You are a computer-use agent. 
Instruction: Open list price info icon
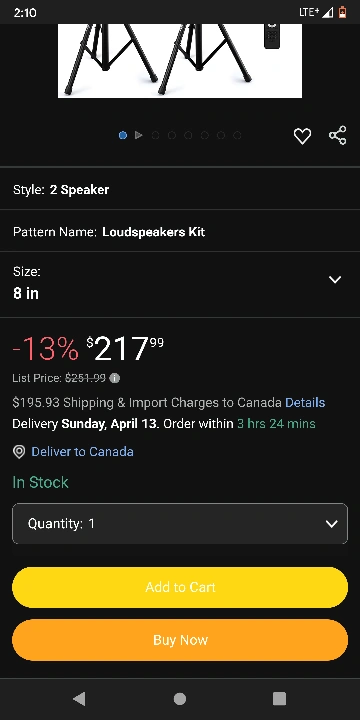(x=115, y=378)
